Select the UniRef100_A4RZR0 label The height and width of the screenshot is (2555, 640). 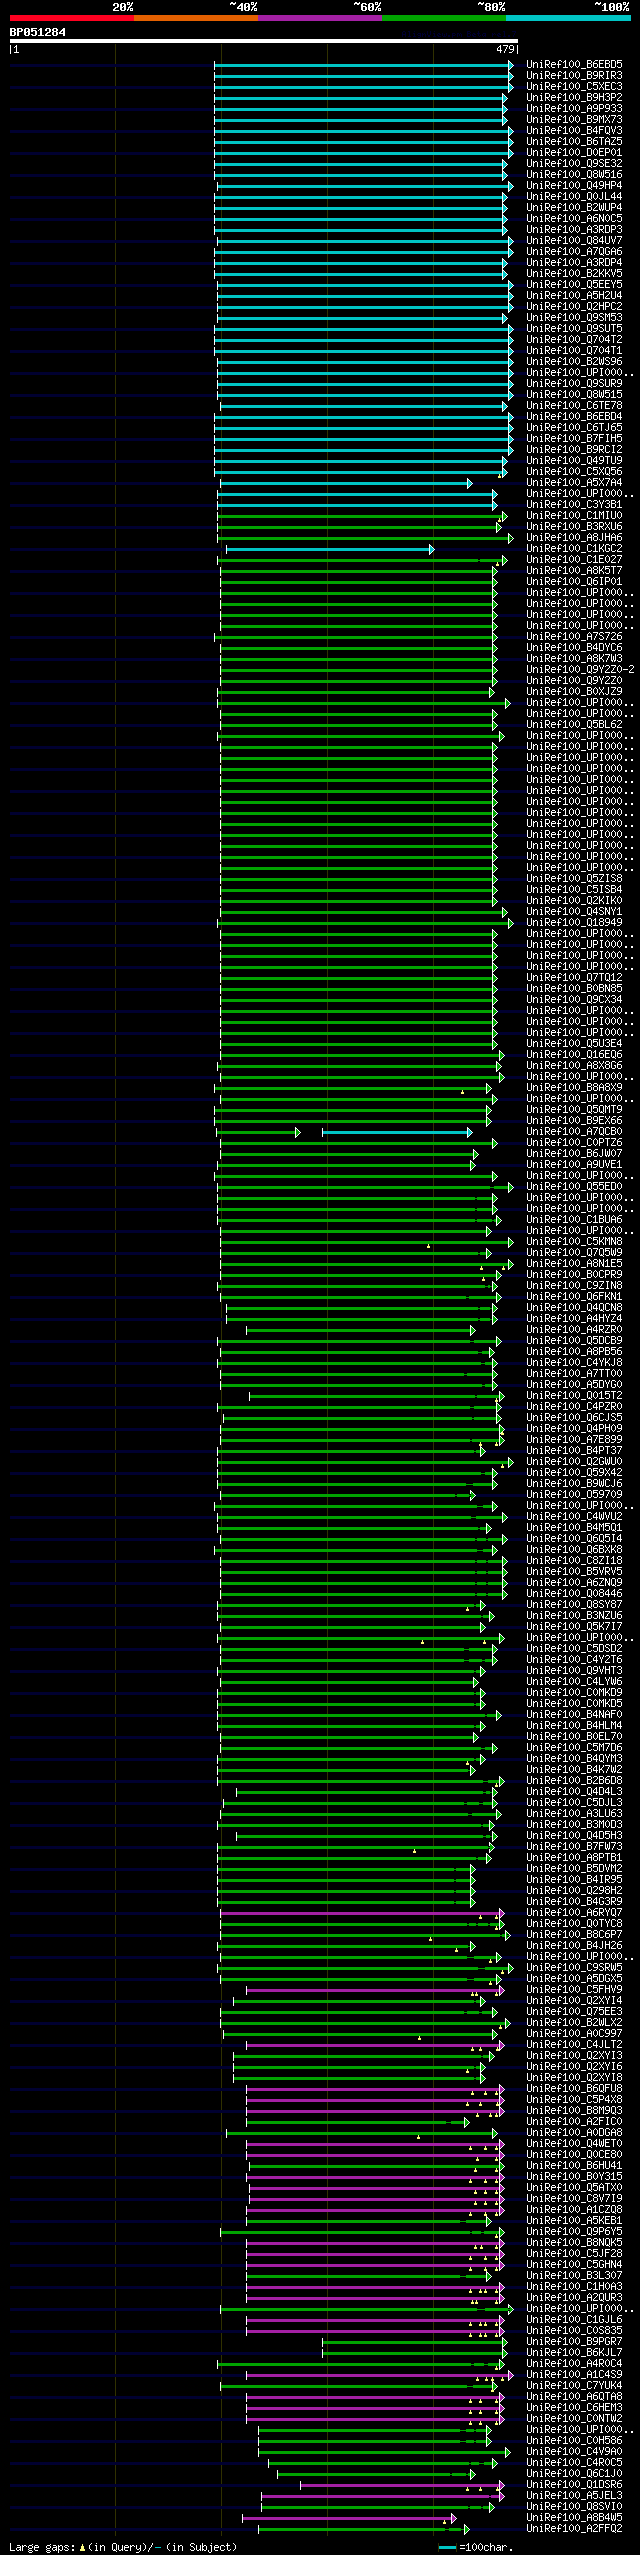click(574, 1330)
